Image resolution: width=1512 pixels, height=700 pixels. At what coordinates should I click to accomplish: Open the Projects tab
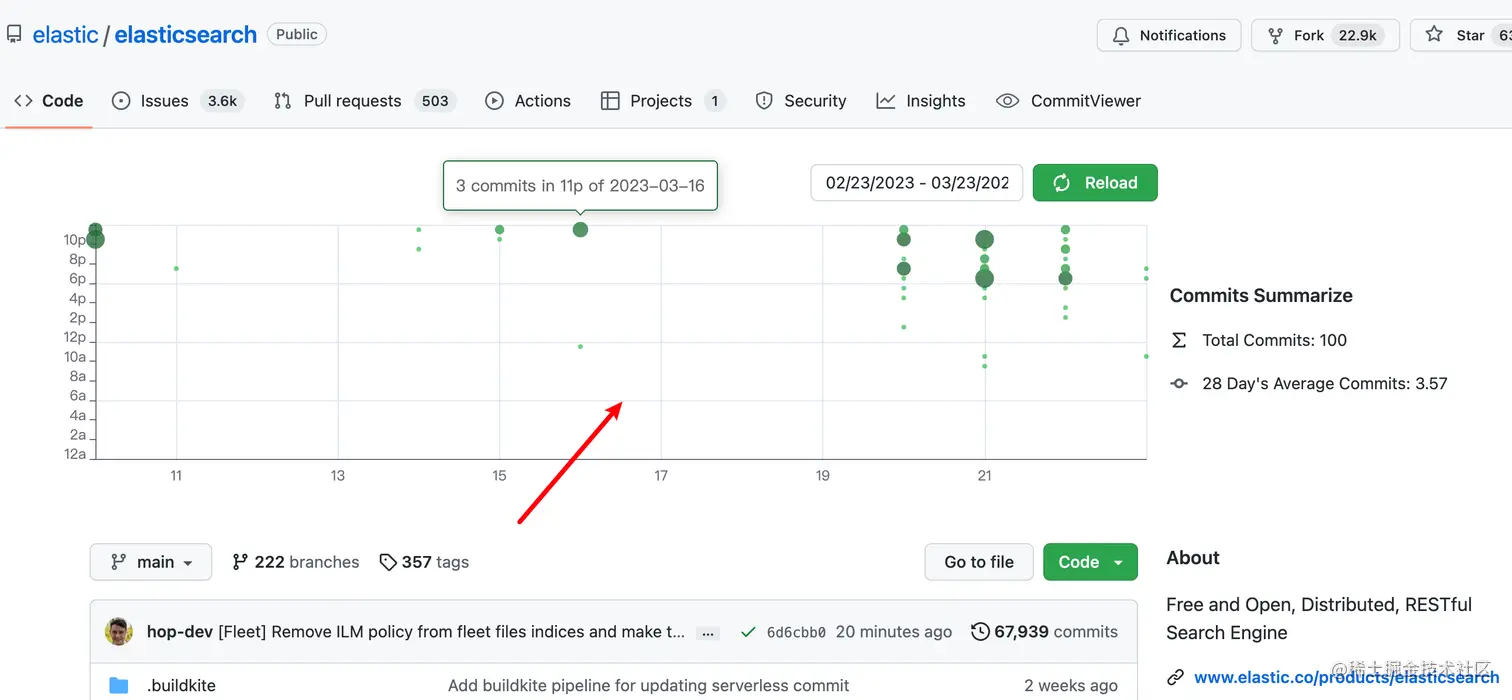tap(662, 101)
